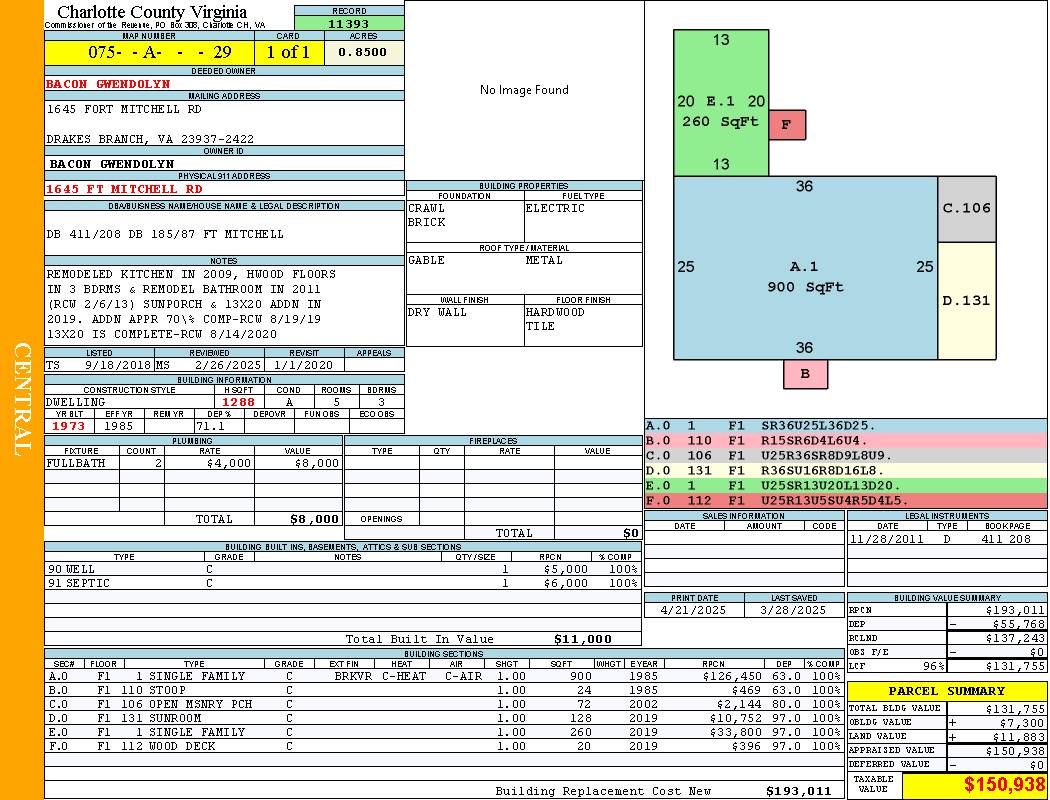
Task: Click the No Image Found placeholder
Action: 524,90
